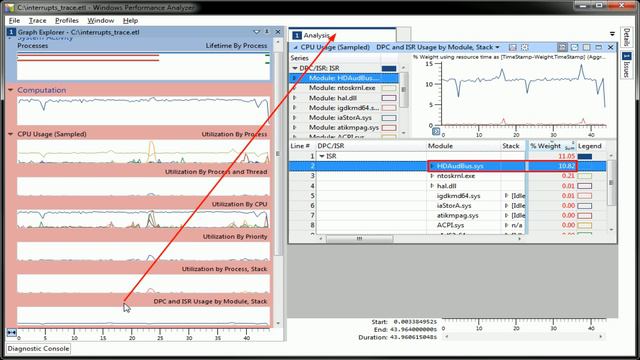Select the Lifetime By Process graph thumbnail
Image resolution: width=640 pixels, height=360 pixels.
pos(143,65)
